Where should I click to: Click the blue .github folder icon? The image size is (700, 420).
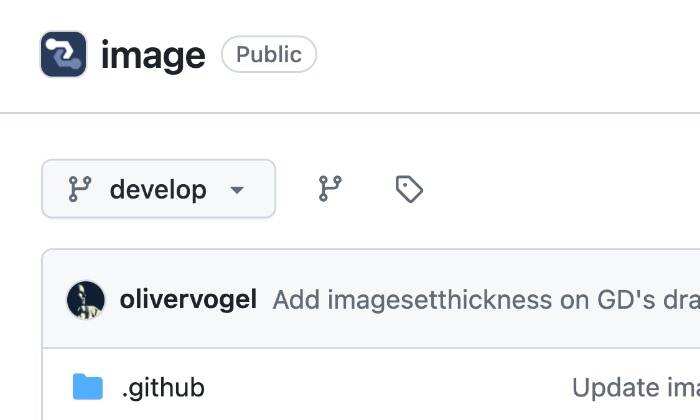88,387
